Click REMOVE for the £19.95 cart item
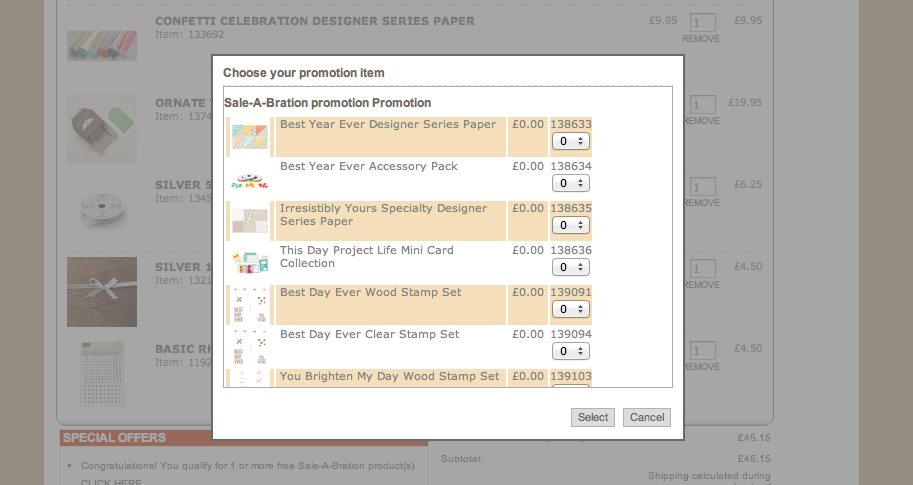913x485 pixels. [702, 121]
